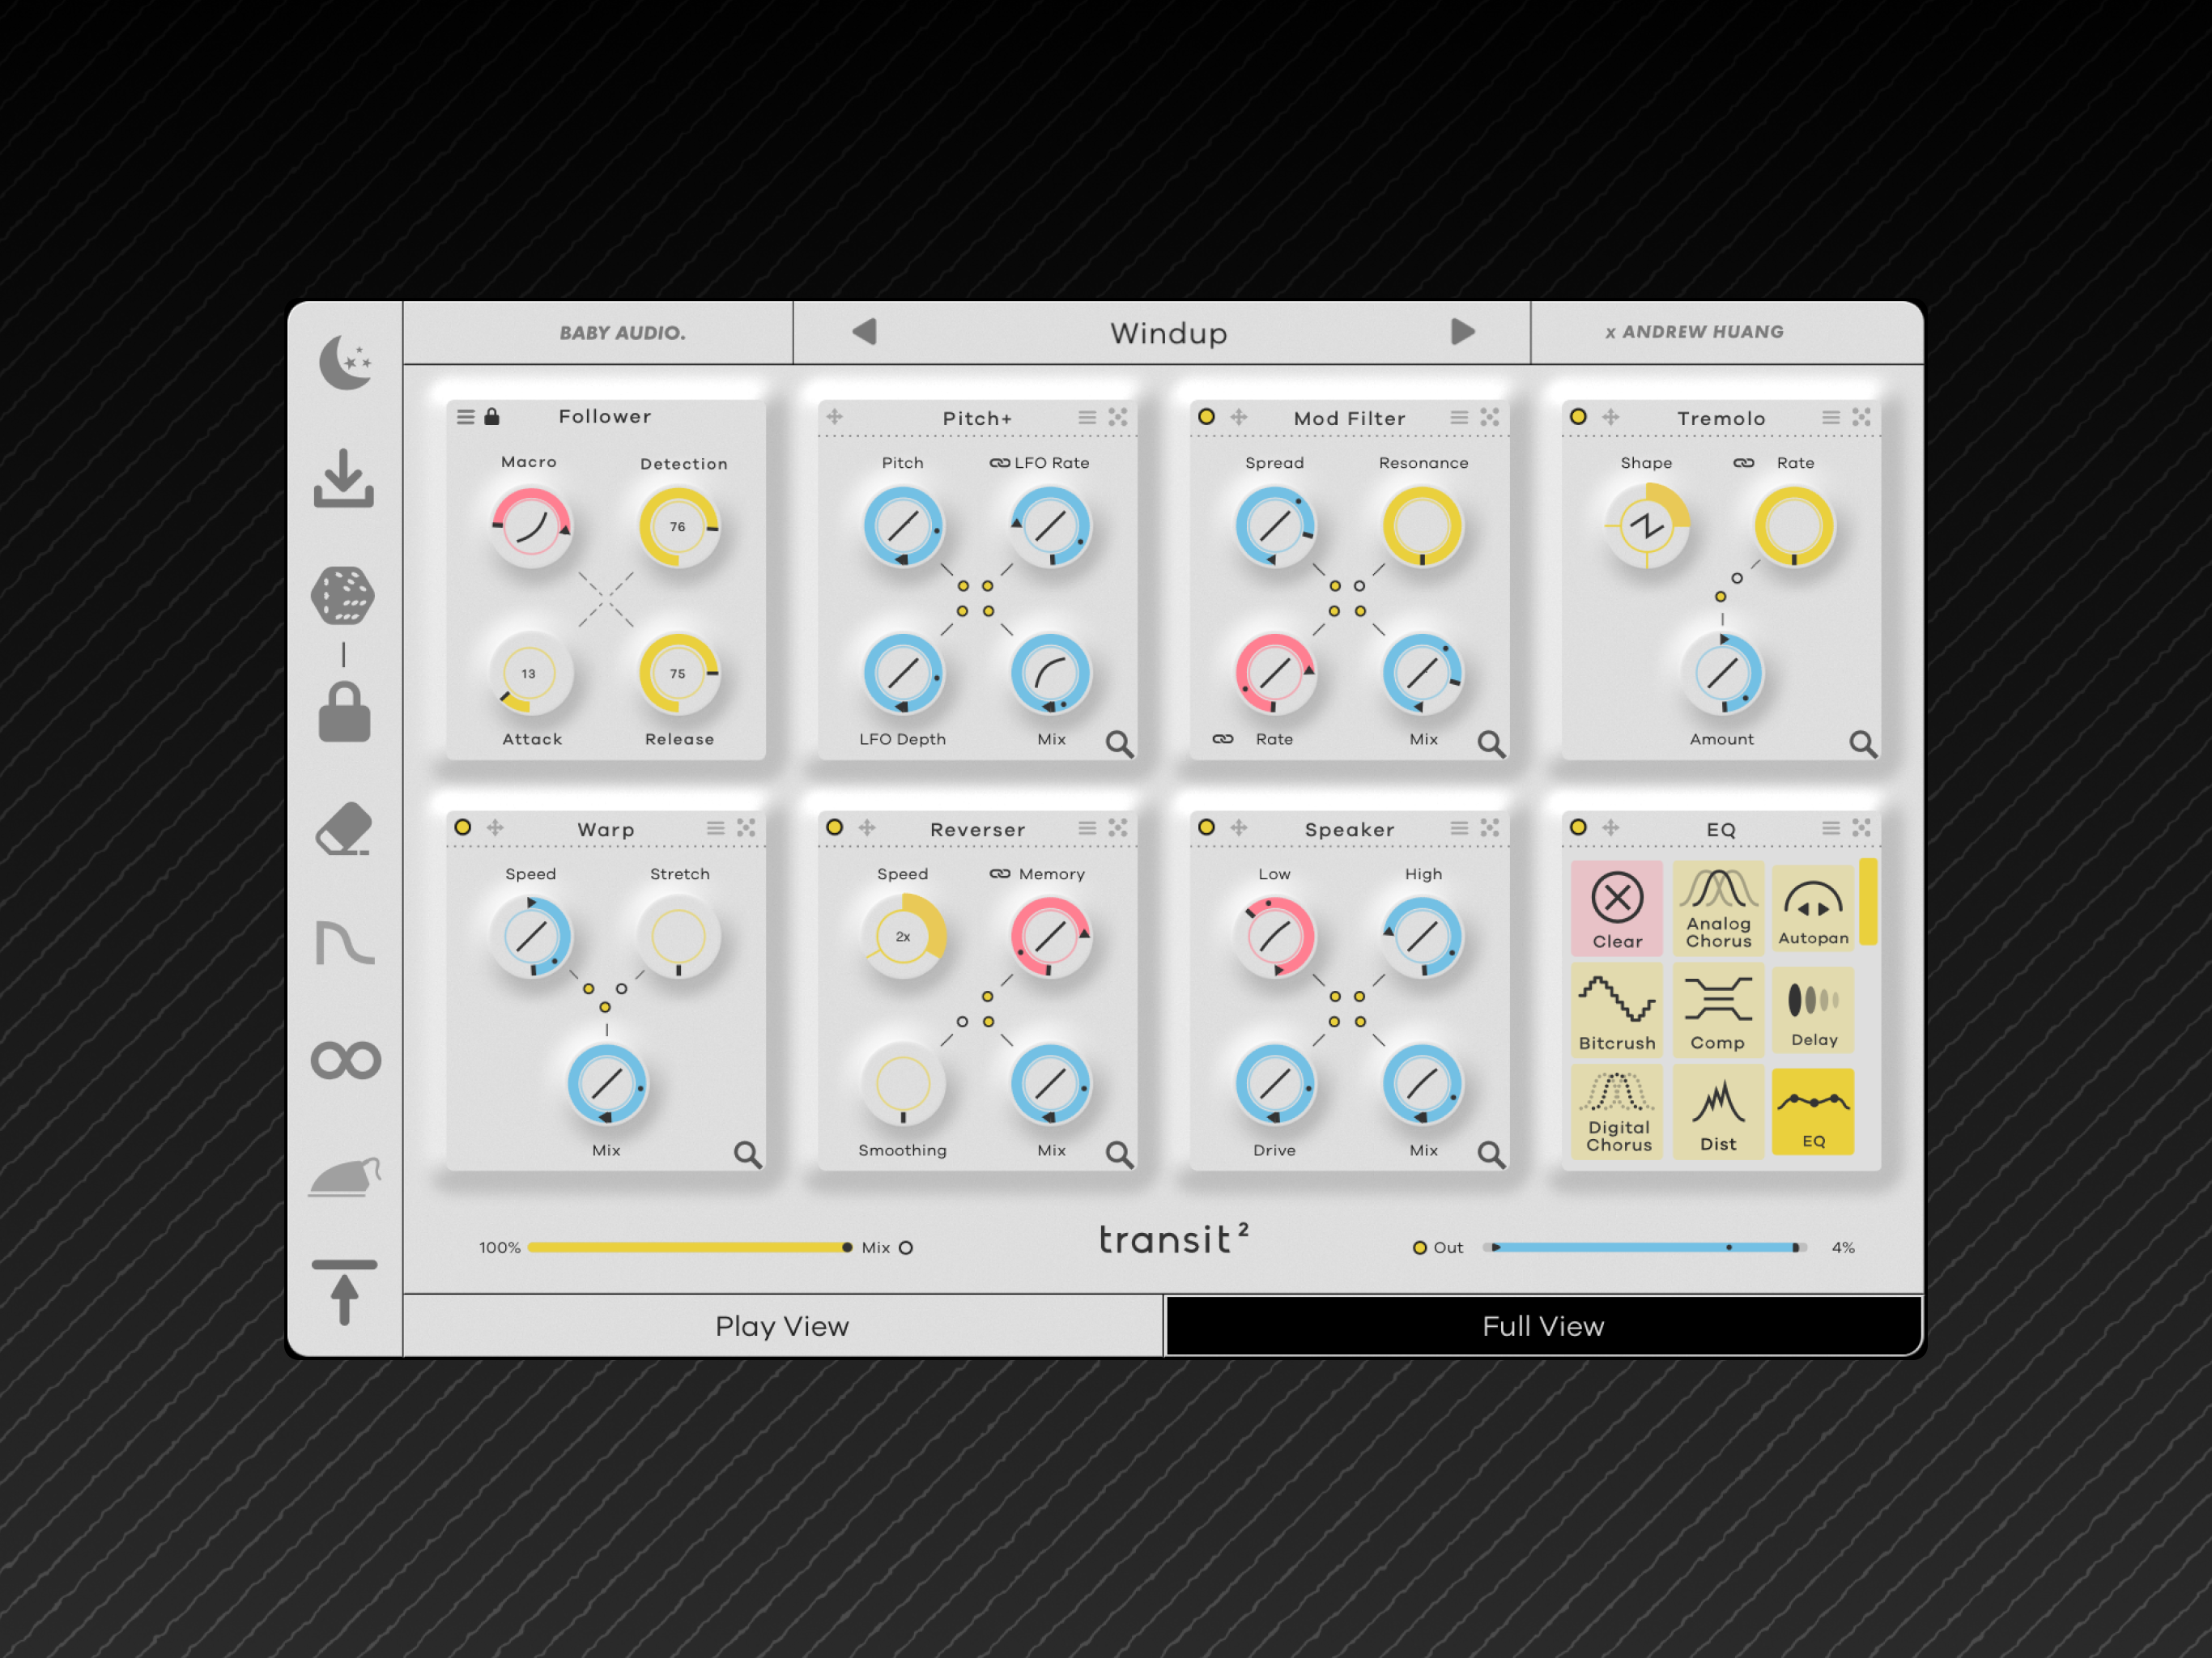Select Comp effect tile
Image resolution: width=2212 pixels, height=1658 pixels.
coord(1719,1010)
